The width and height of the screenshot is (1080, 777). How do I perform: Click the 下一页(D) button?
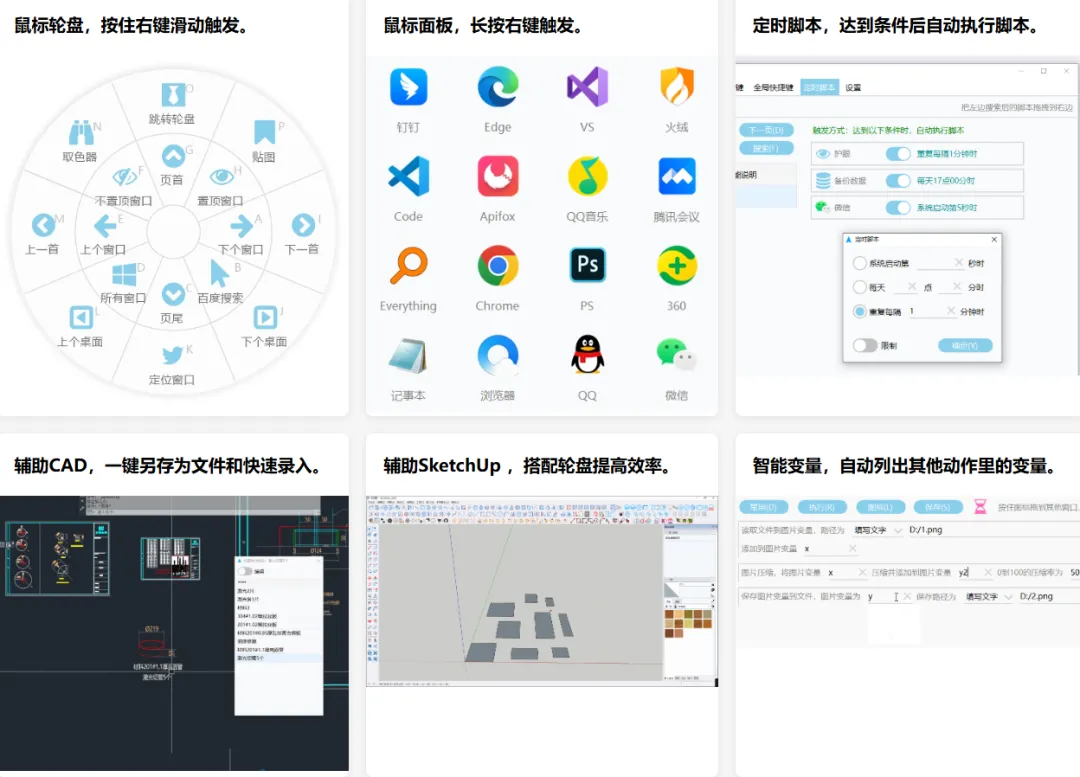pyautogui.click(x=767, y=130)
